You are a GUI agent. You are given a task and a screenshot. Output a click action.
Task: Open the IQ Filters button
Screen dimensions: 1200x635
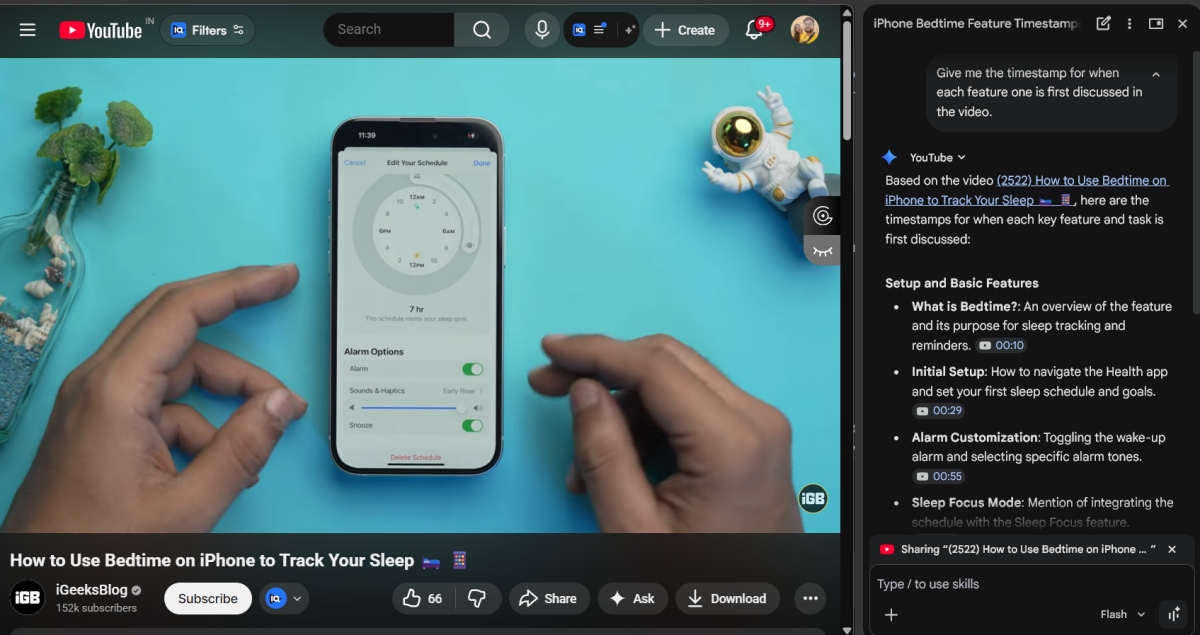[x=207, y=30]
